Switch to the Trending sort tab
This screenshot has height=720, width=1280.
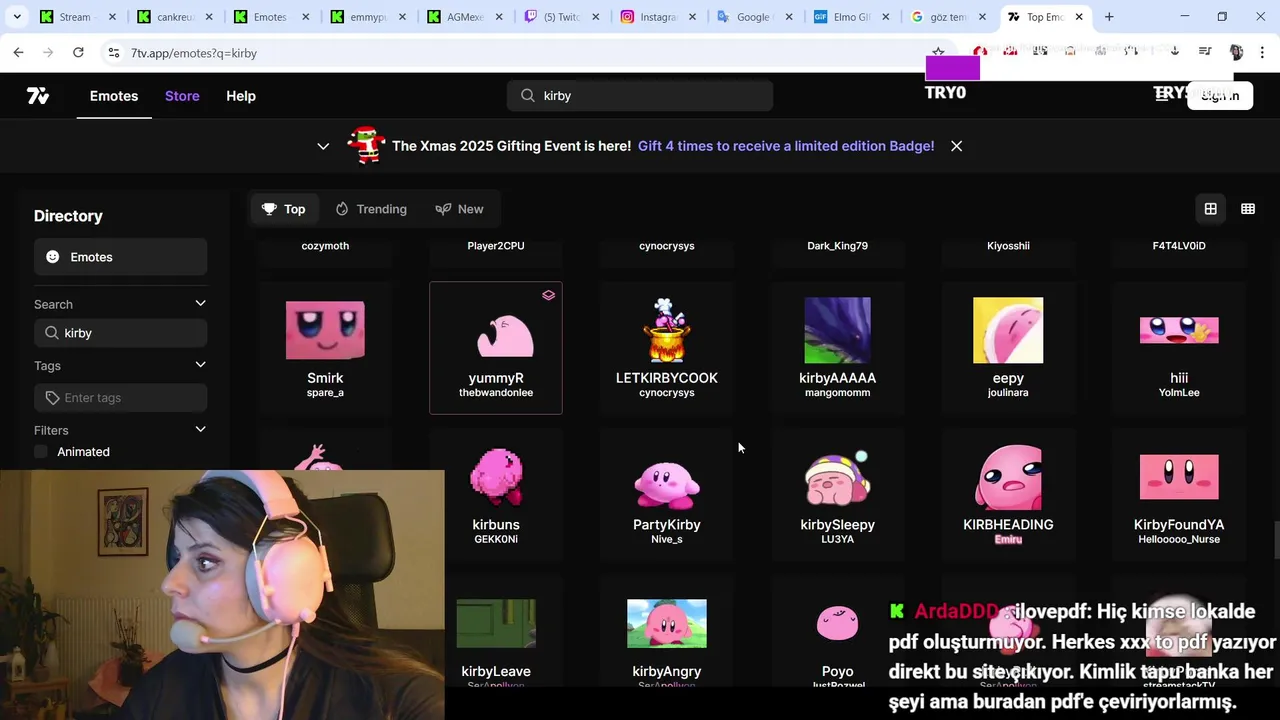371,209
